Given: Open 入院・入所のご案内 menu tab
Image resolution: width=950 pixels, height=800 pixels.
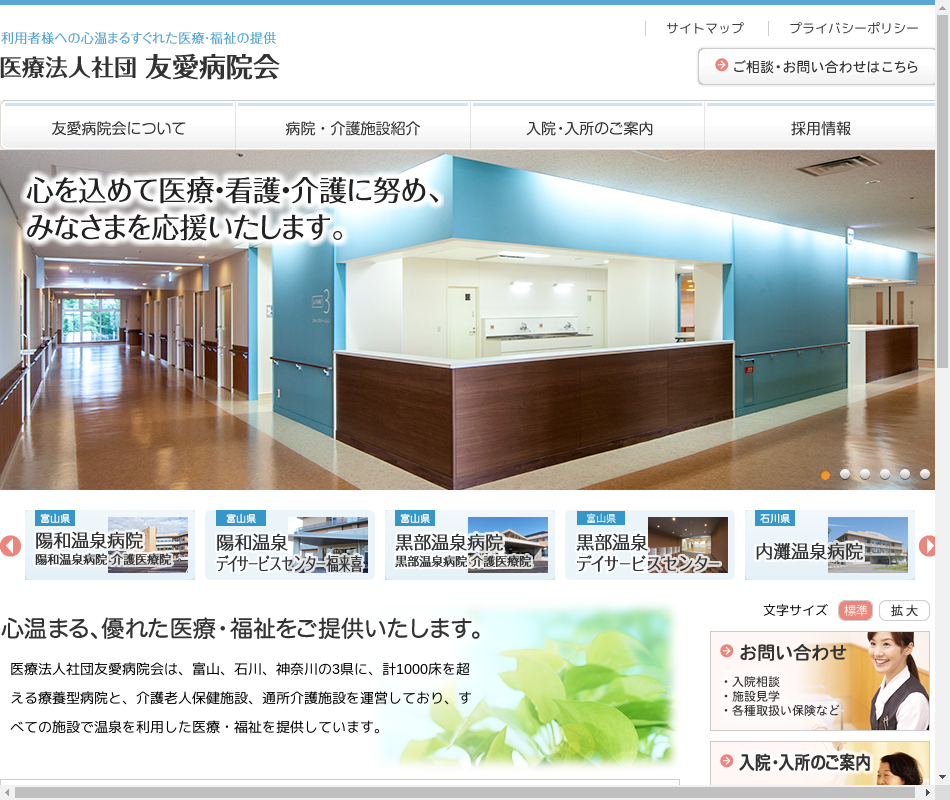Looking at the screenshot, I should click(x=589, y=128).
